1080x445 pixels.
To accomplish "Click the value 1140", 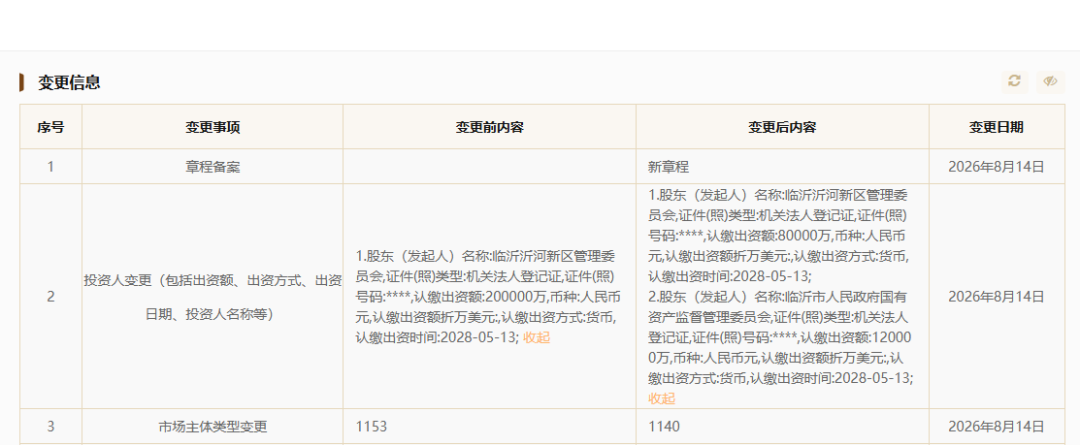I will 664,426.
